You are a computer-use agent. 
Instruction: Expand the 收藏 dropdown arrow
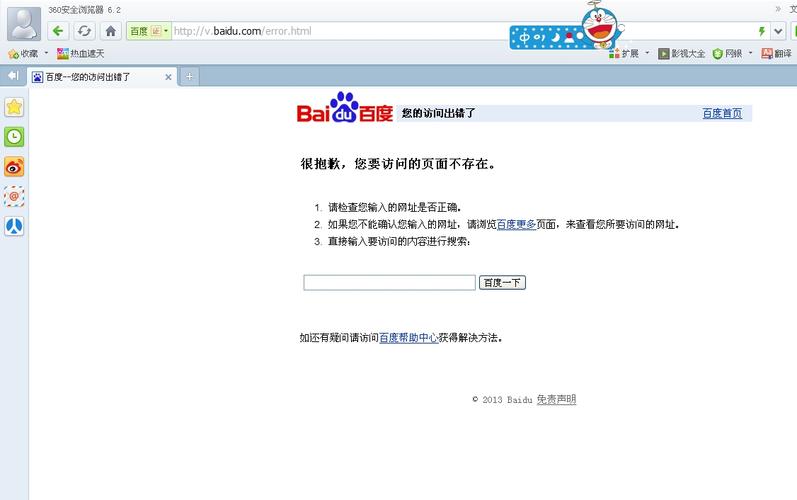[x=46, y=53]
